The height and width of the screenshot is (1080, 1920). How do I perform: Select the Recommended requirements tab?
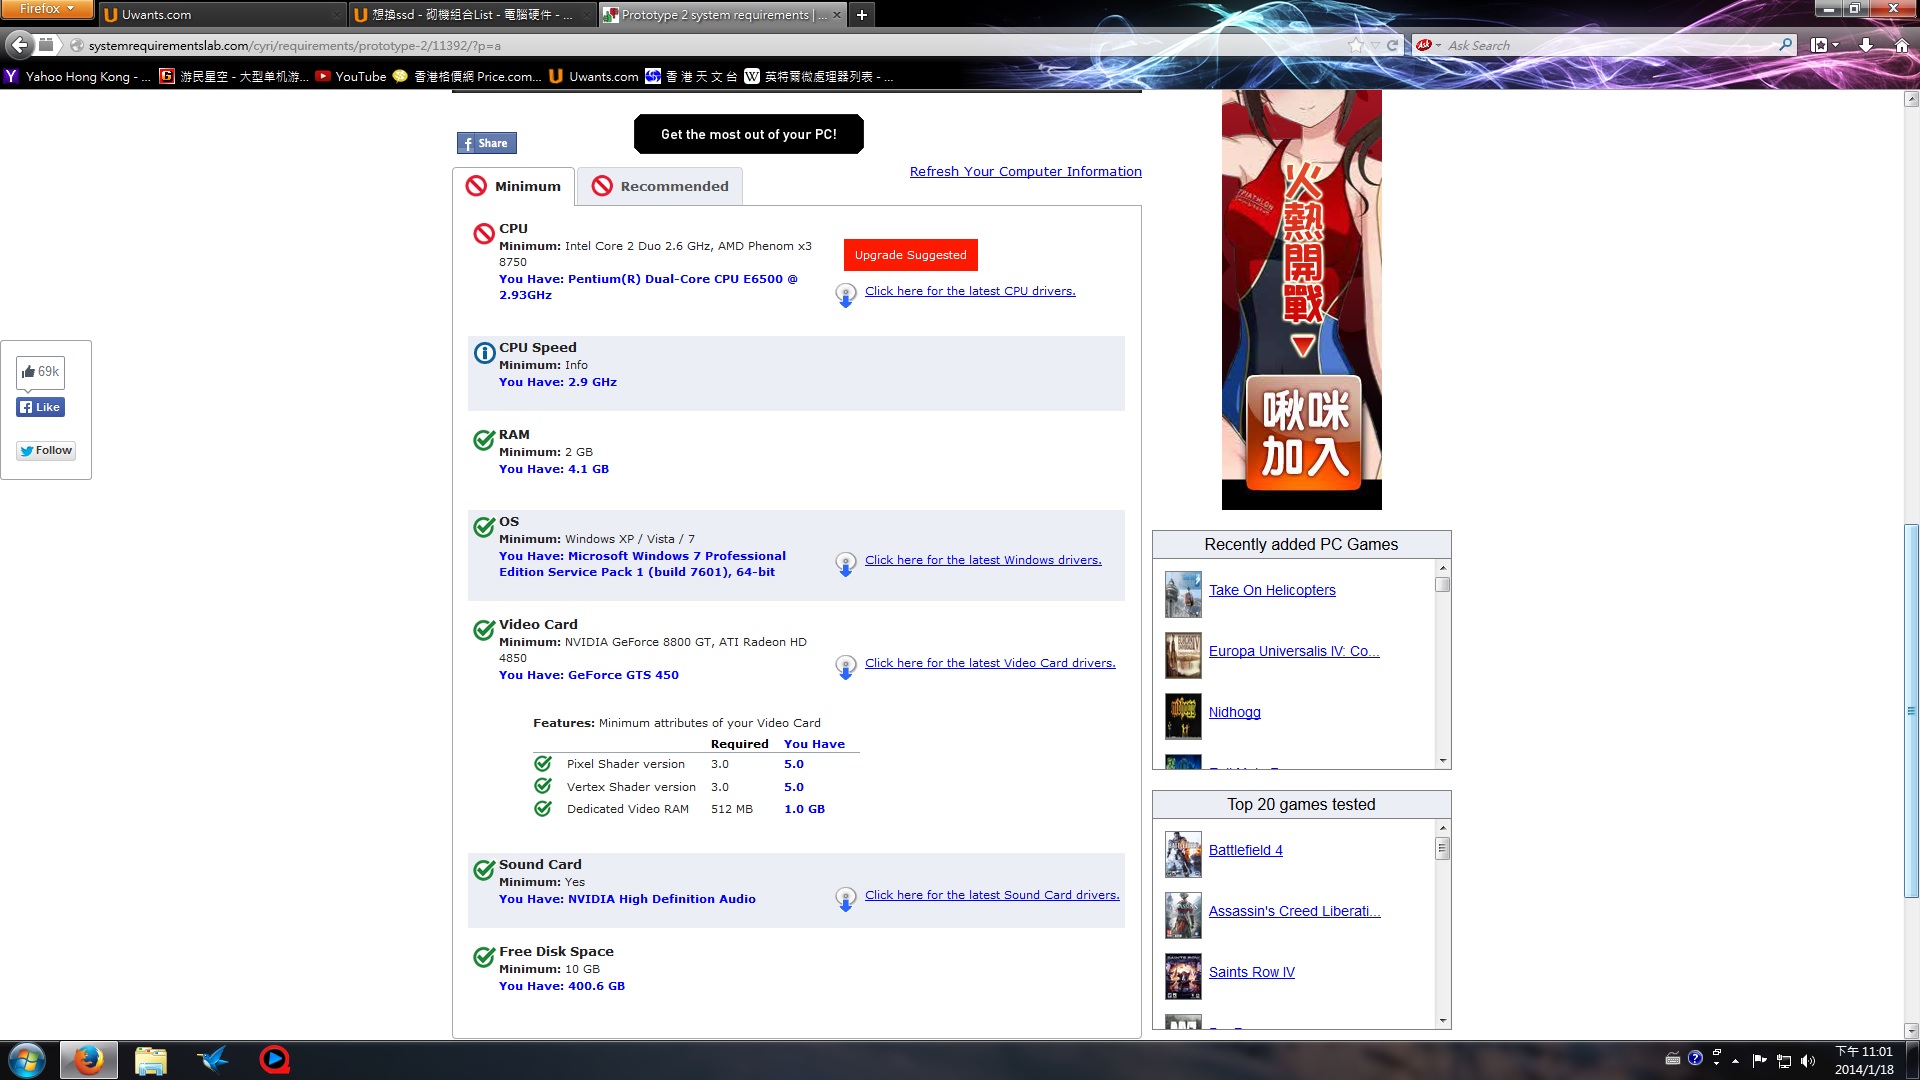pyautogui.click(x=660, y=186)
